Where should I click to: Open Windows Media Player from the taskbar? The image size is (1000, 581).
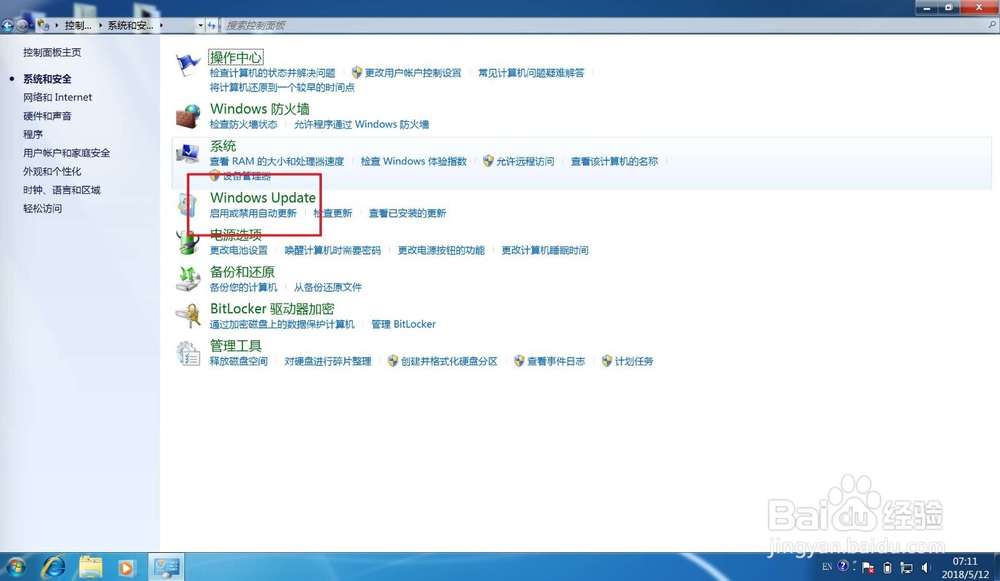(126, 568)
